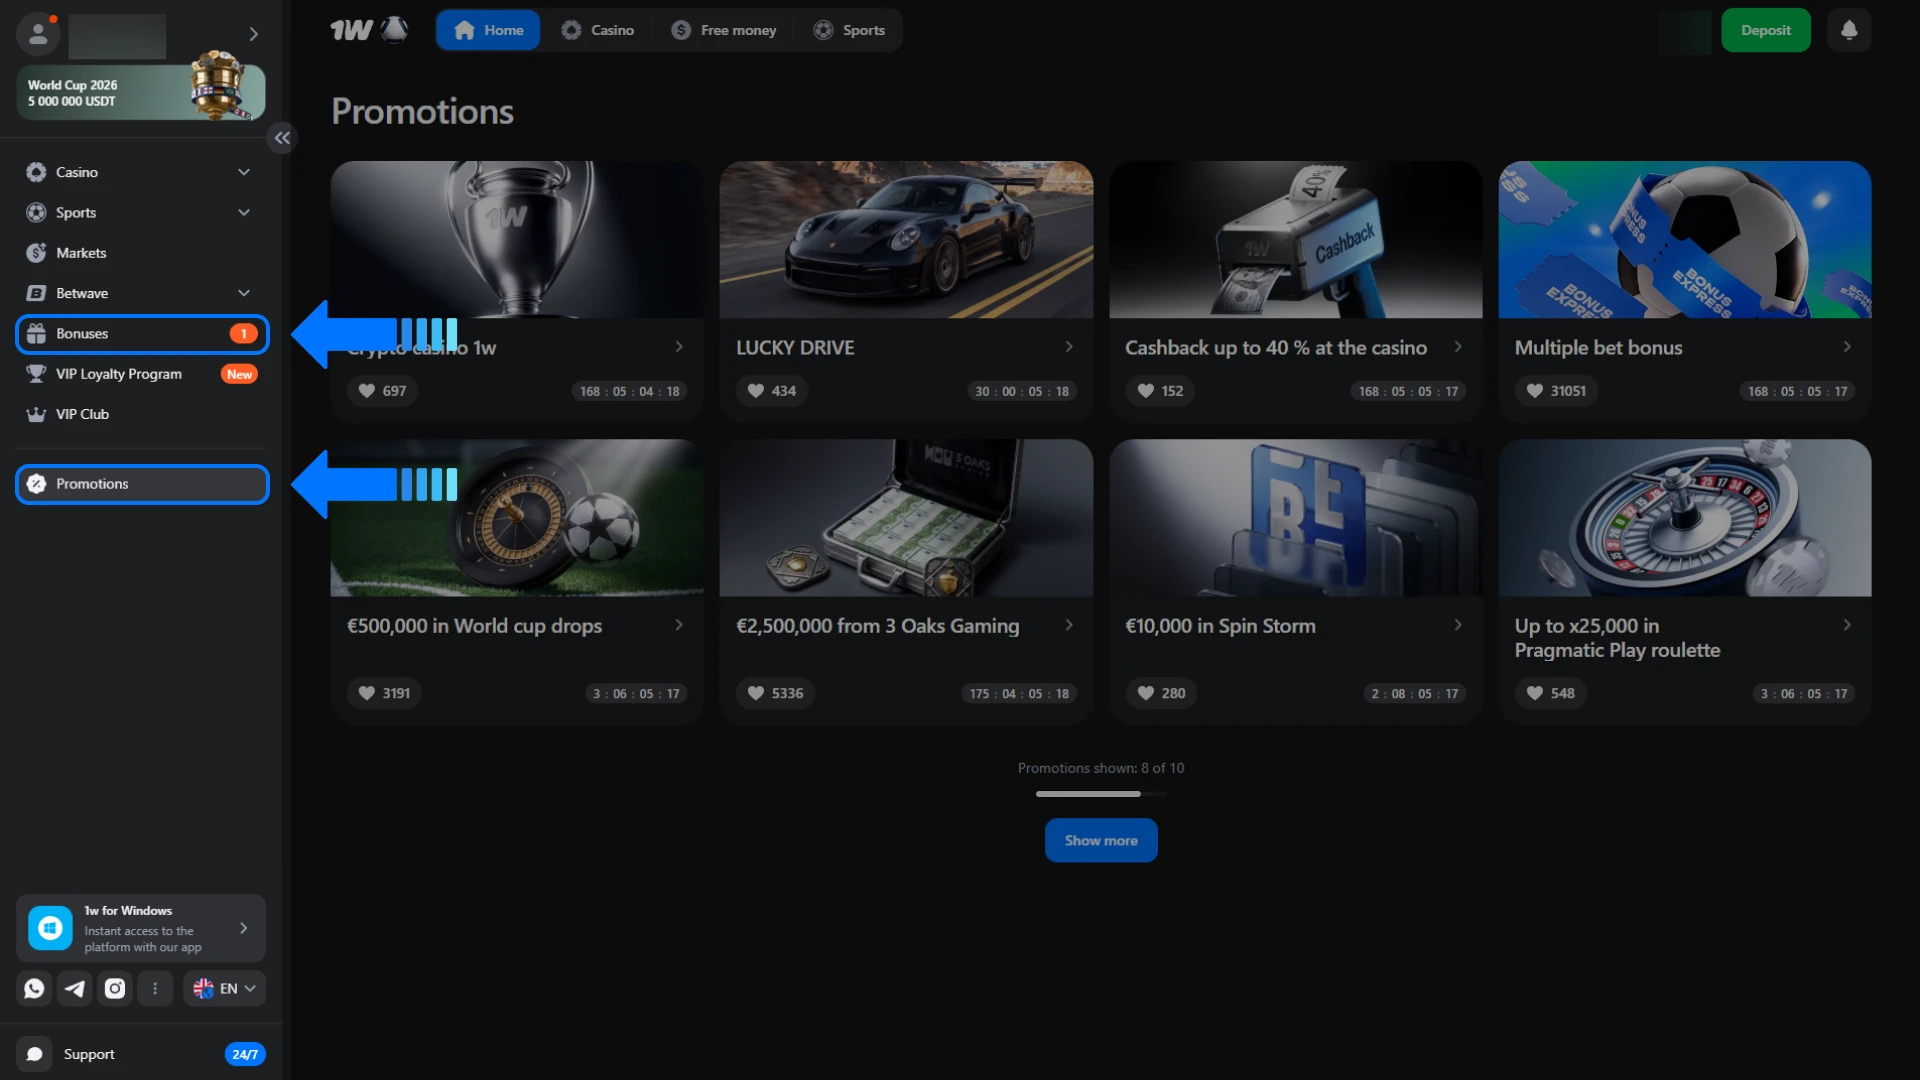Open the 3 Oaks Gaming briefcase thumbnail
The width and height of the screenshot is (1920, 1080).
[906, 518]
